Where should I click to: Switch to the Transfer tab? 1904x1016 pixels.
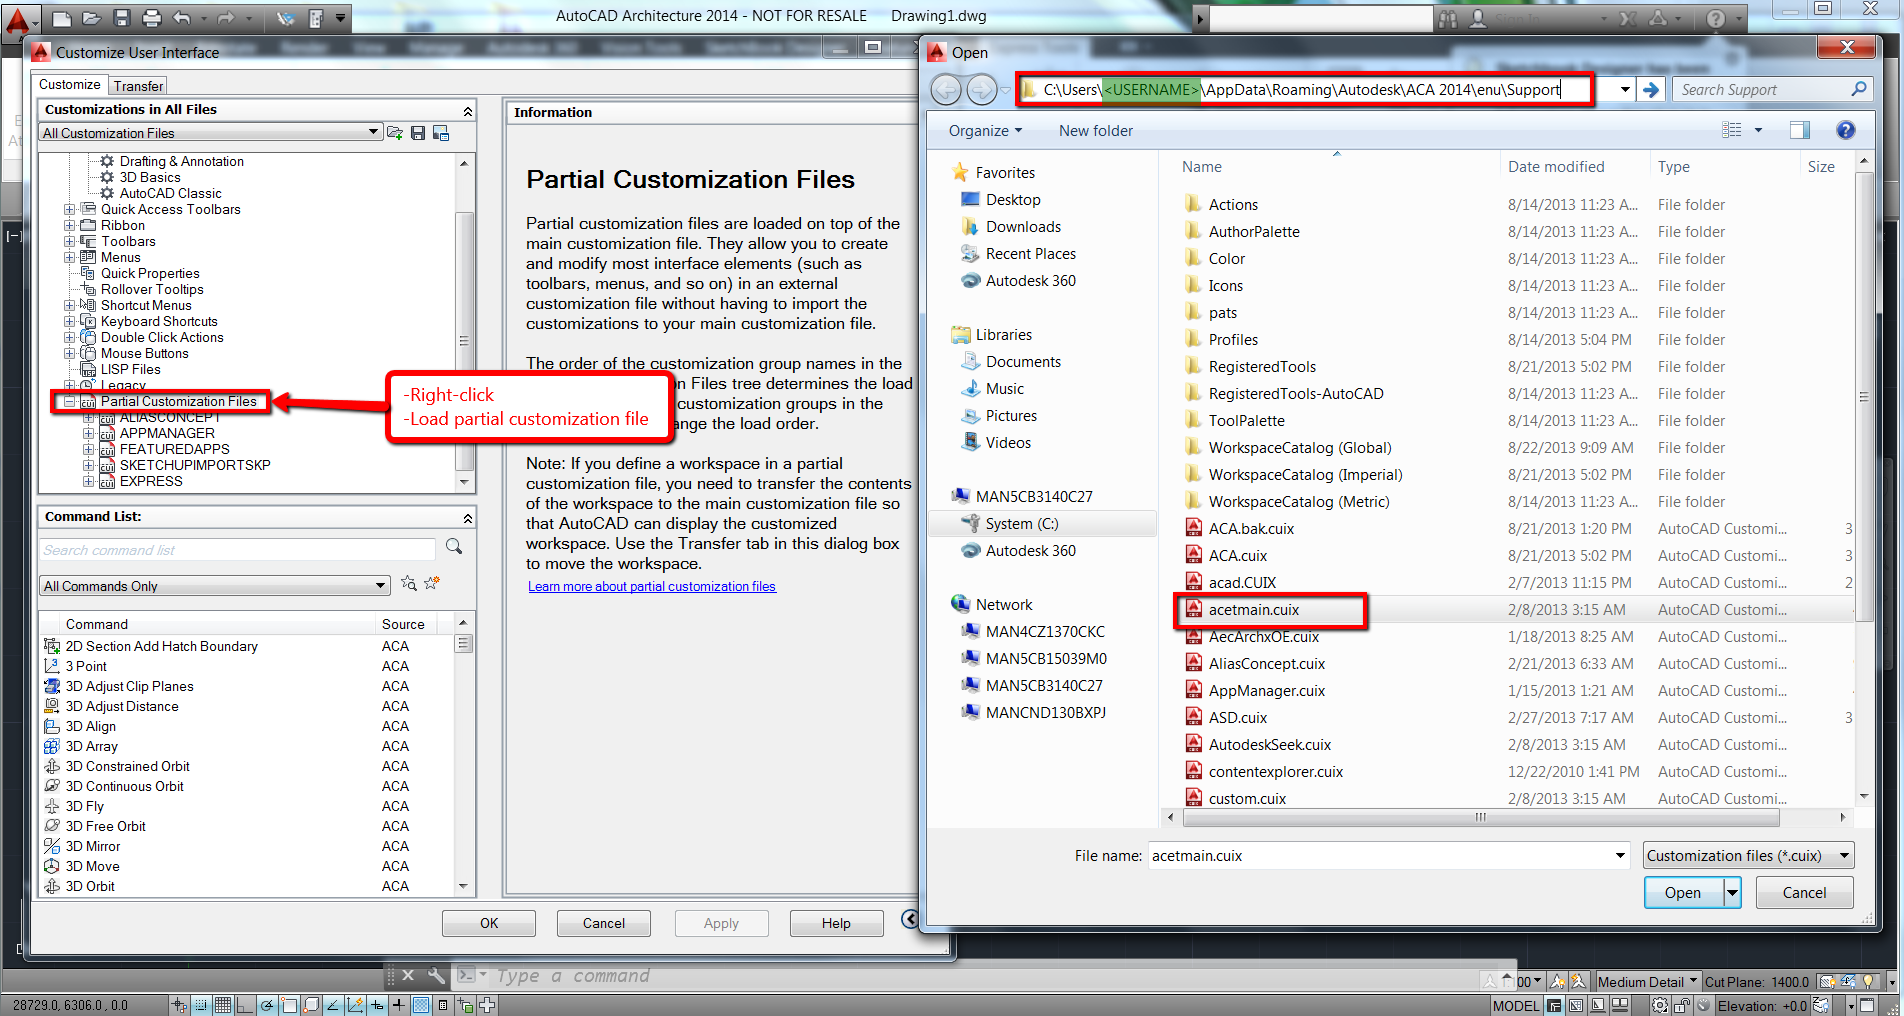pos(138,86)
